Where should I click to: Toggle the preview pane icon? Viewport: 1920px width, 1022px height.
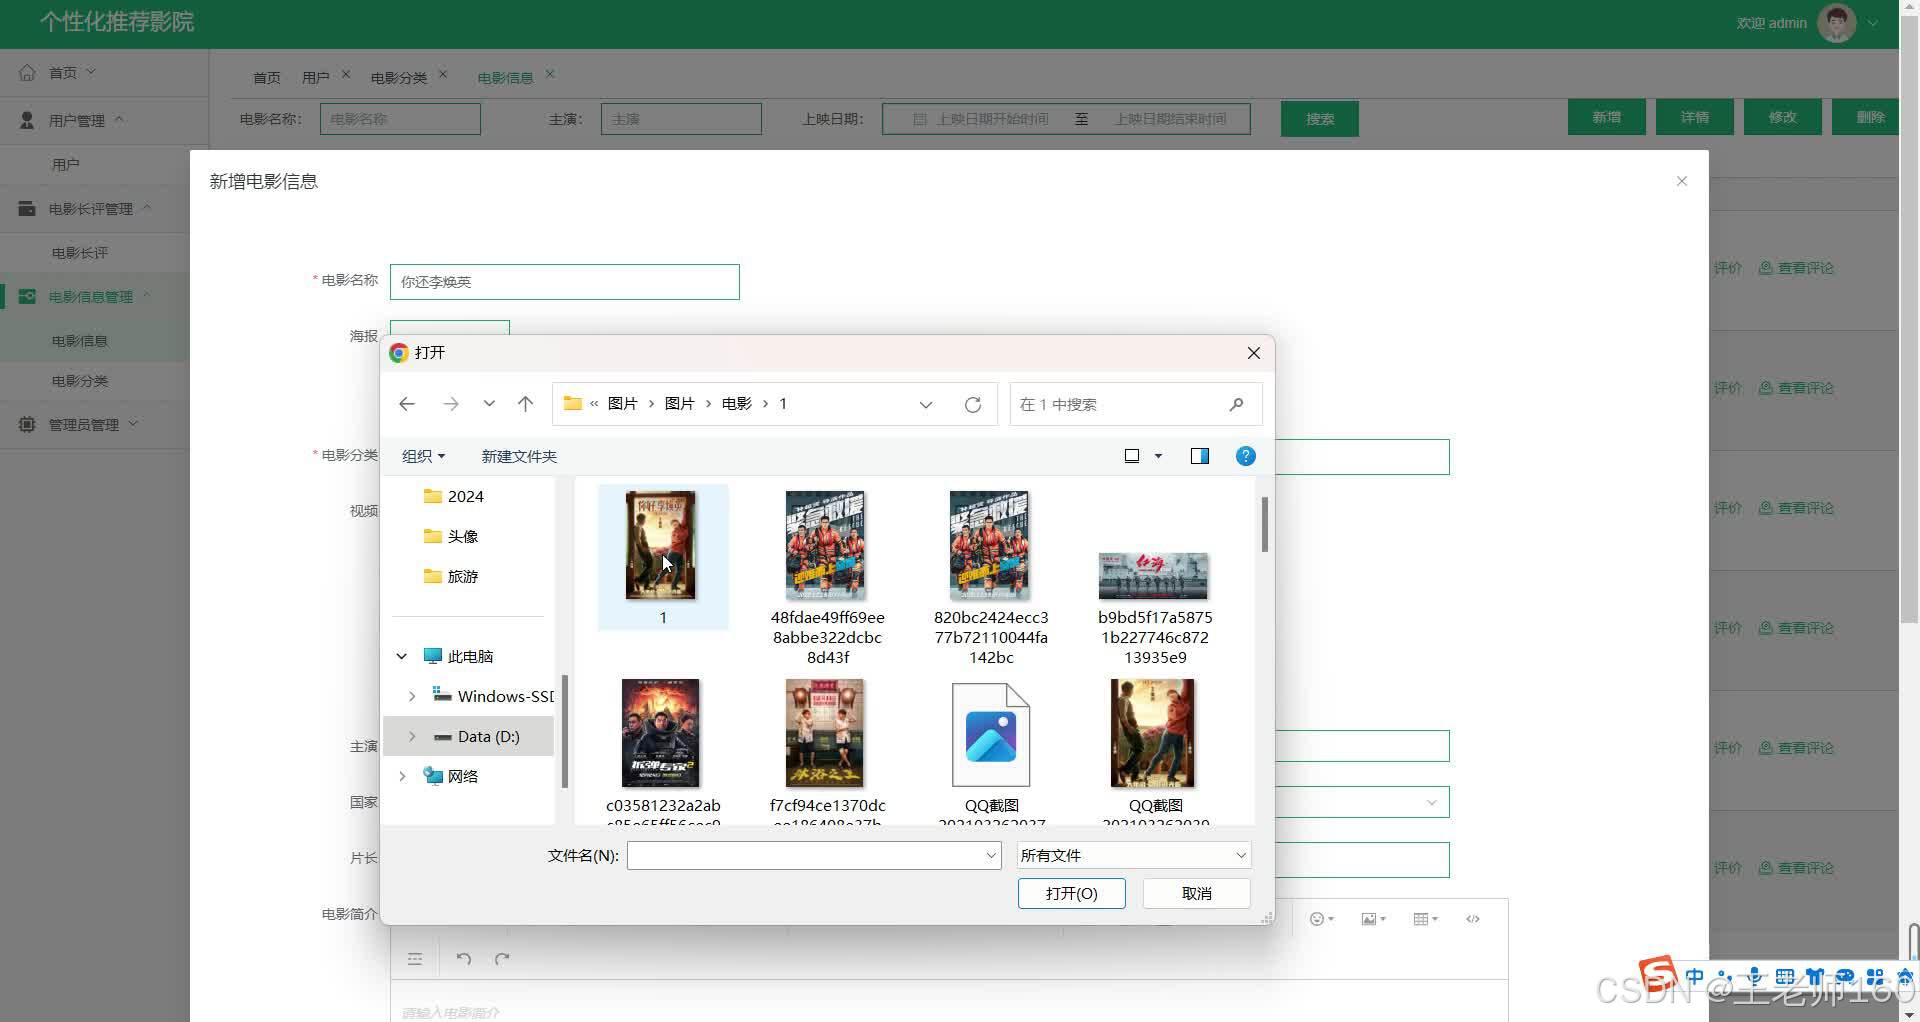[1200, 456]
